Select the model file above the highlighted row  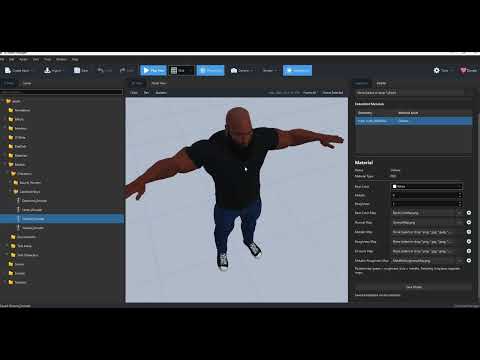[x=32, y=210]
